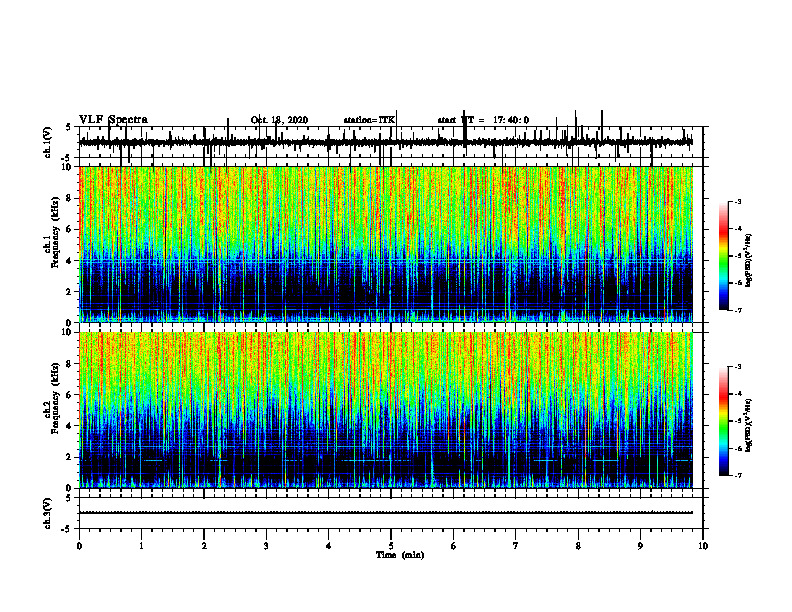This screenshot has width=792, height=612.
Task: Click the ch.2 "Frequency (kHz)" axis label
Action: [x=56, y=398]
